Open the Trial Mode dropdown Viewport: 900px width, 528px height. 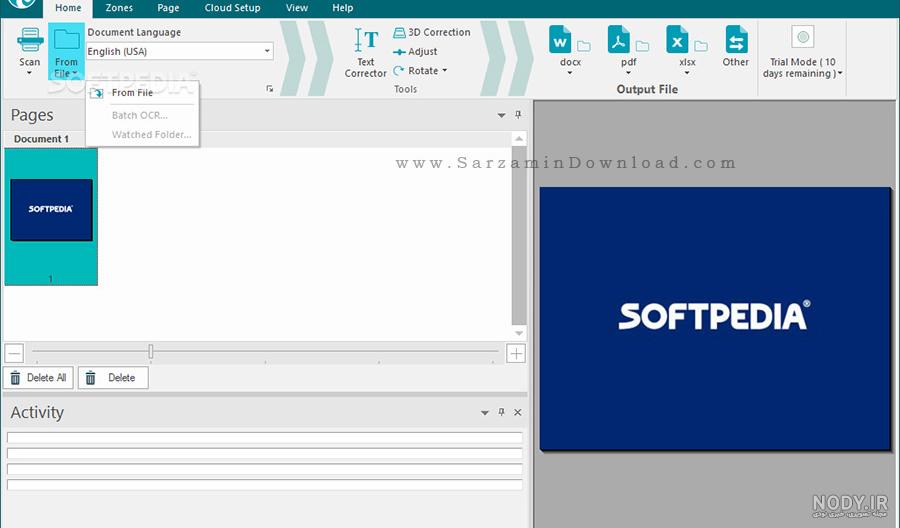tap(840, 73)
